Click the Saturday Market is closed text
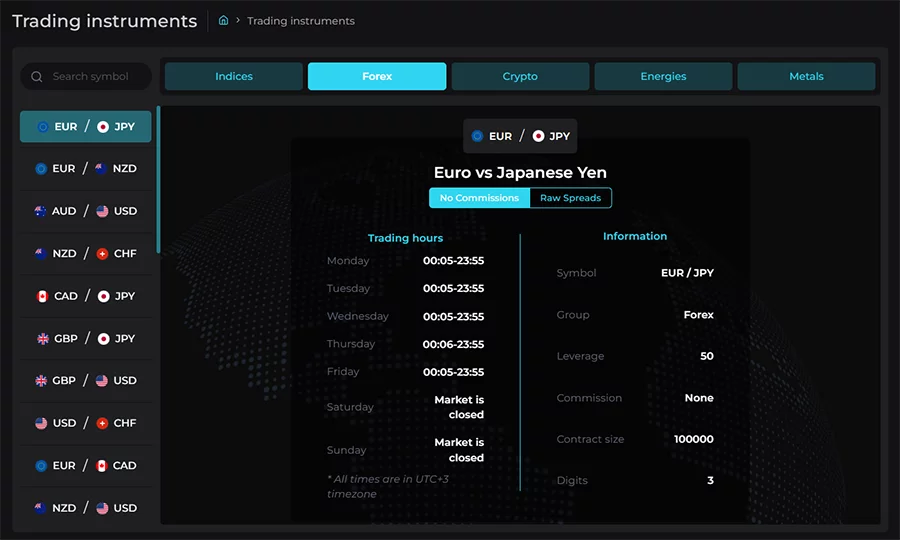This screenshot has height=540, width=900. point(459,407)
